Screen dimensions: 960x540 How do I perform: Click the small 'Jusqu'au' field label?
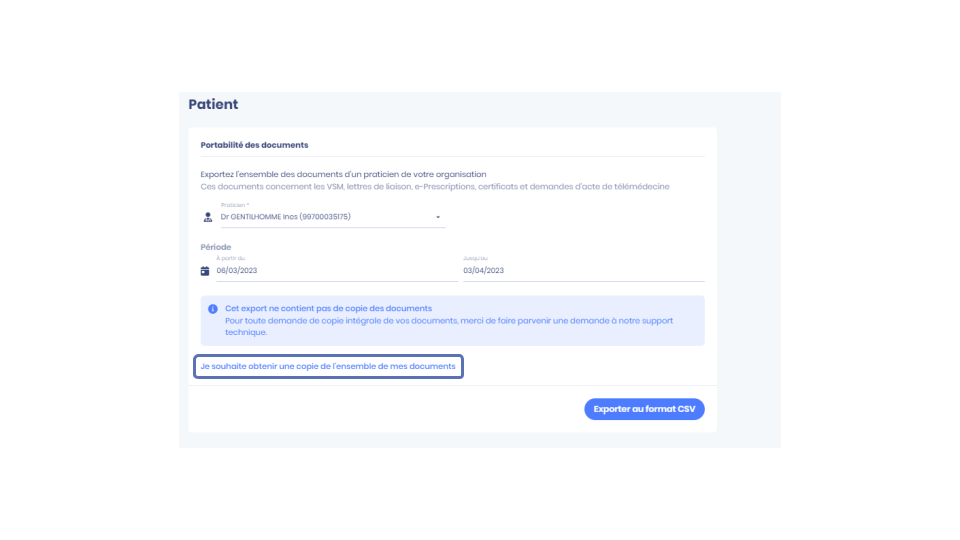coord(475,258)
